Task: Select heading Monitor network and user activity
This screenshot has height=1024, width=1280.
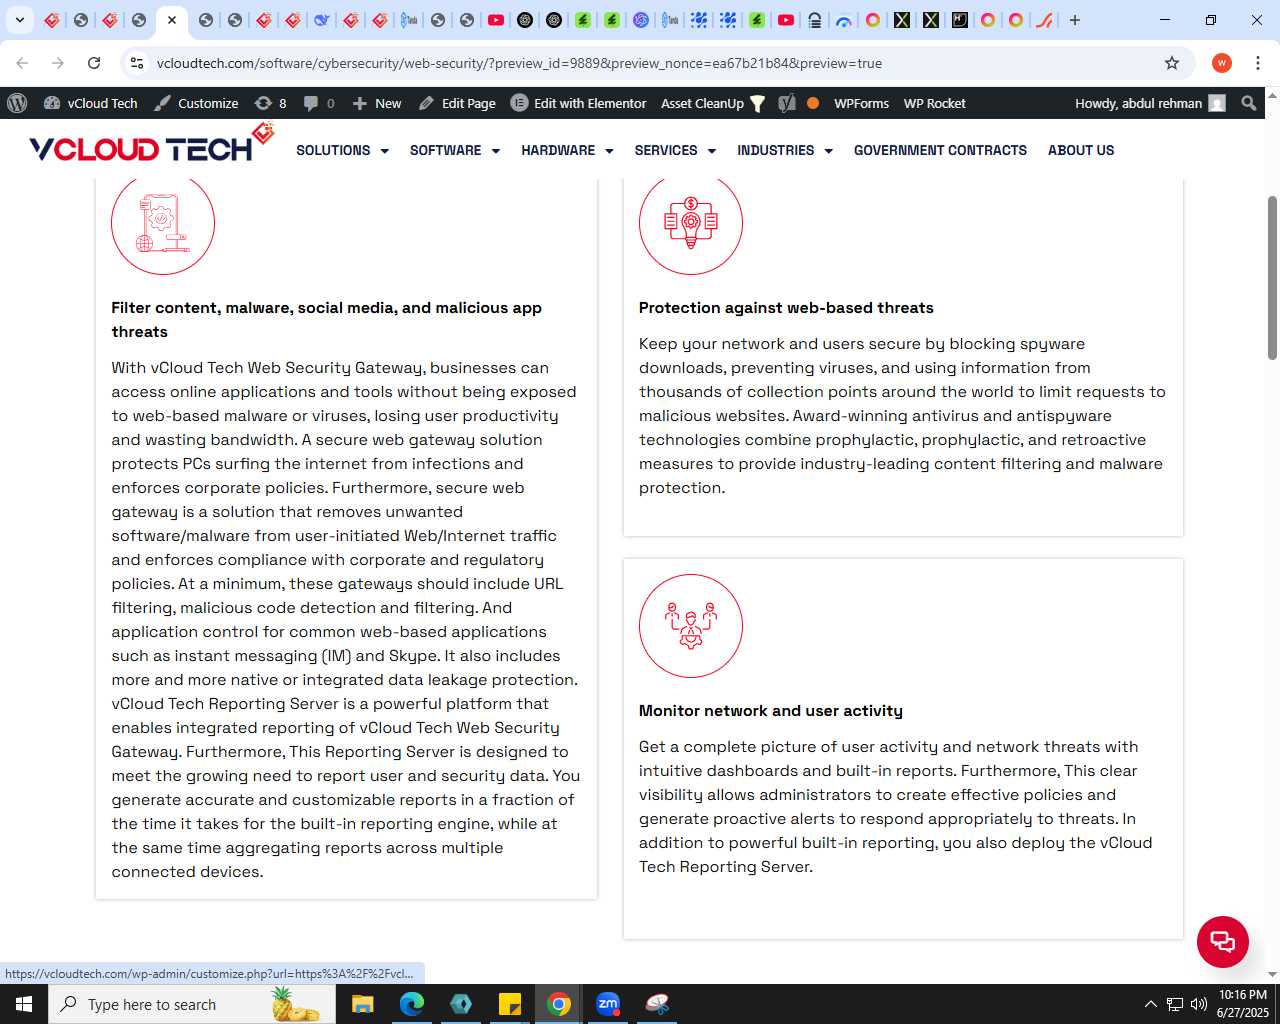Action: tap(771, 711)
